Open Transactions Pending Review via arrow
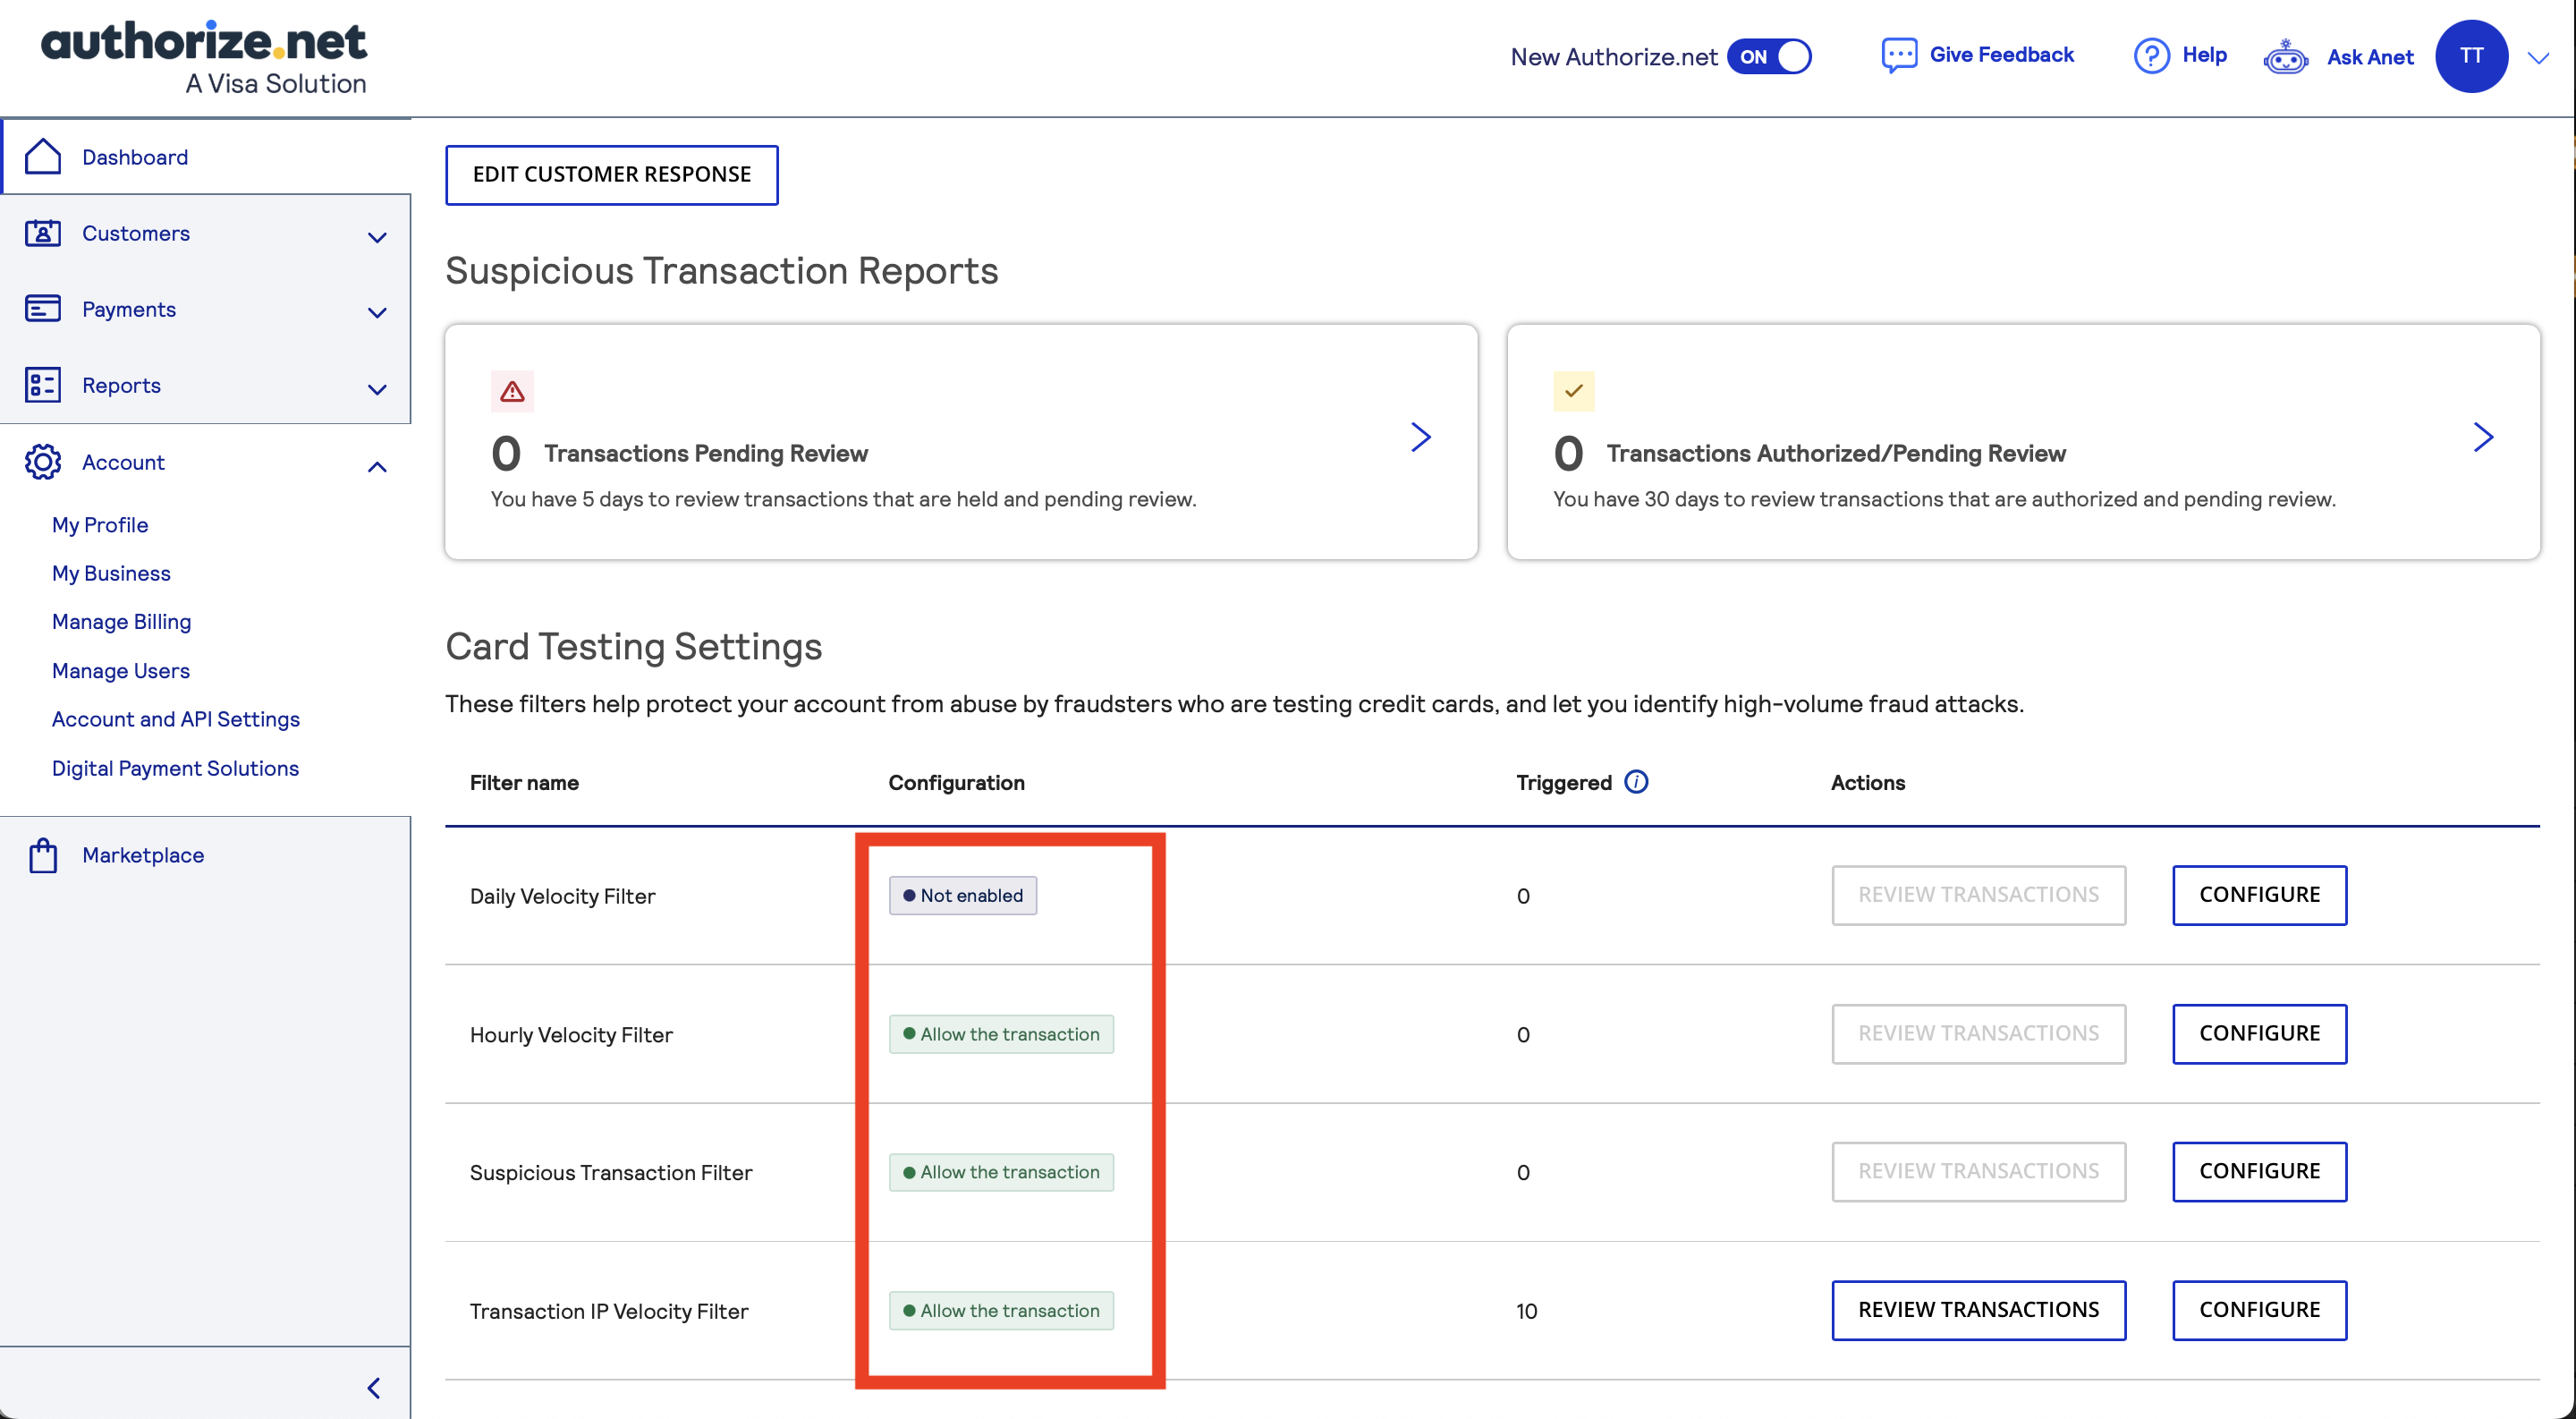2576x1419 pixels. (x=1421, y=437)
